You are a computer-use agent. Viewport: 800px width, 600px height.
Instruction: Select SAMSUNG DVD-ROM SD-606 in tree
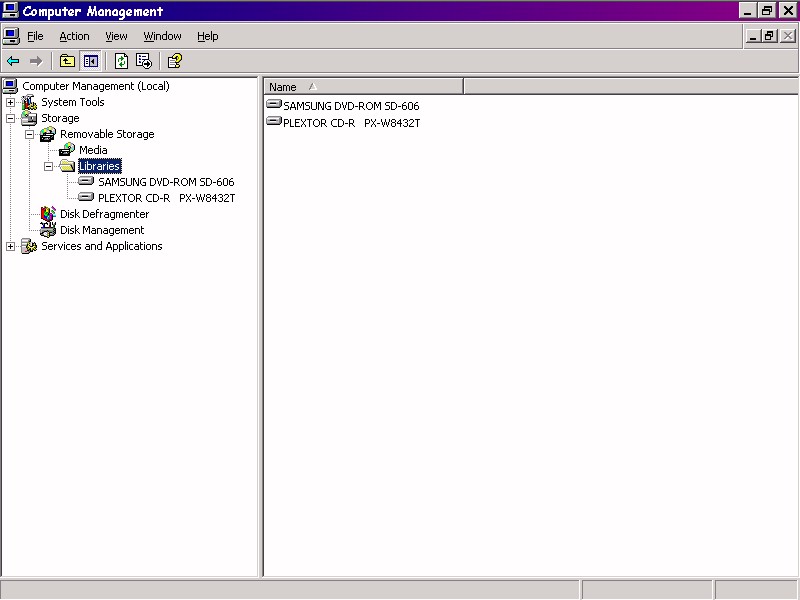[166, 182]
